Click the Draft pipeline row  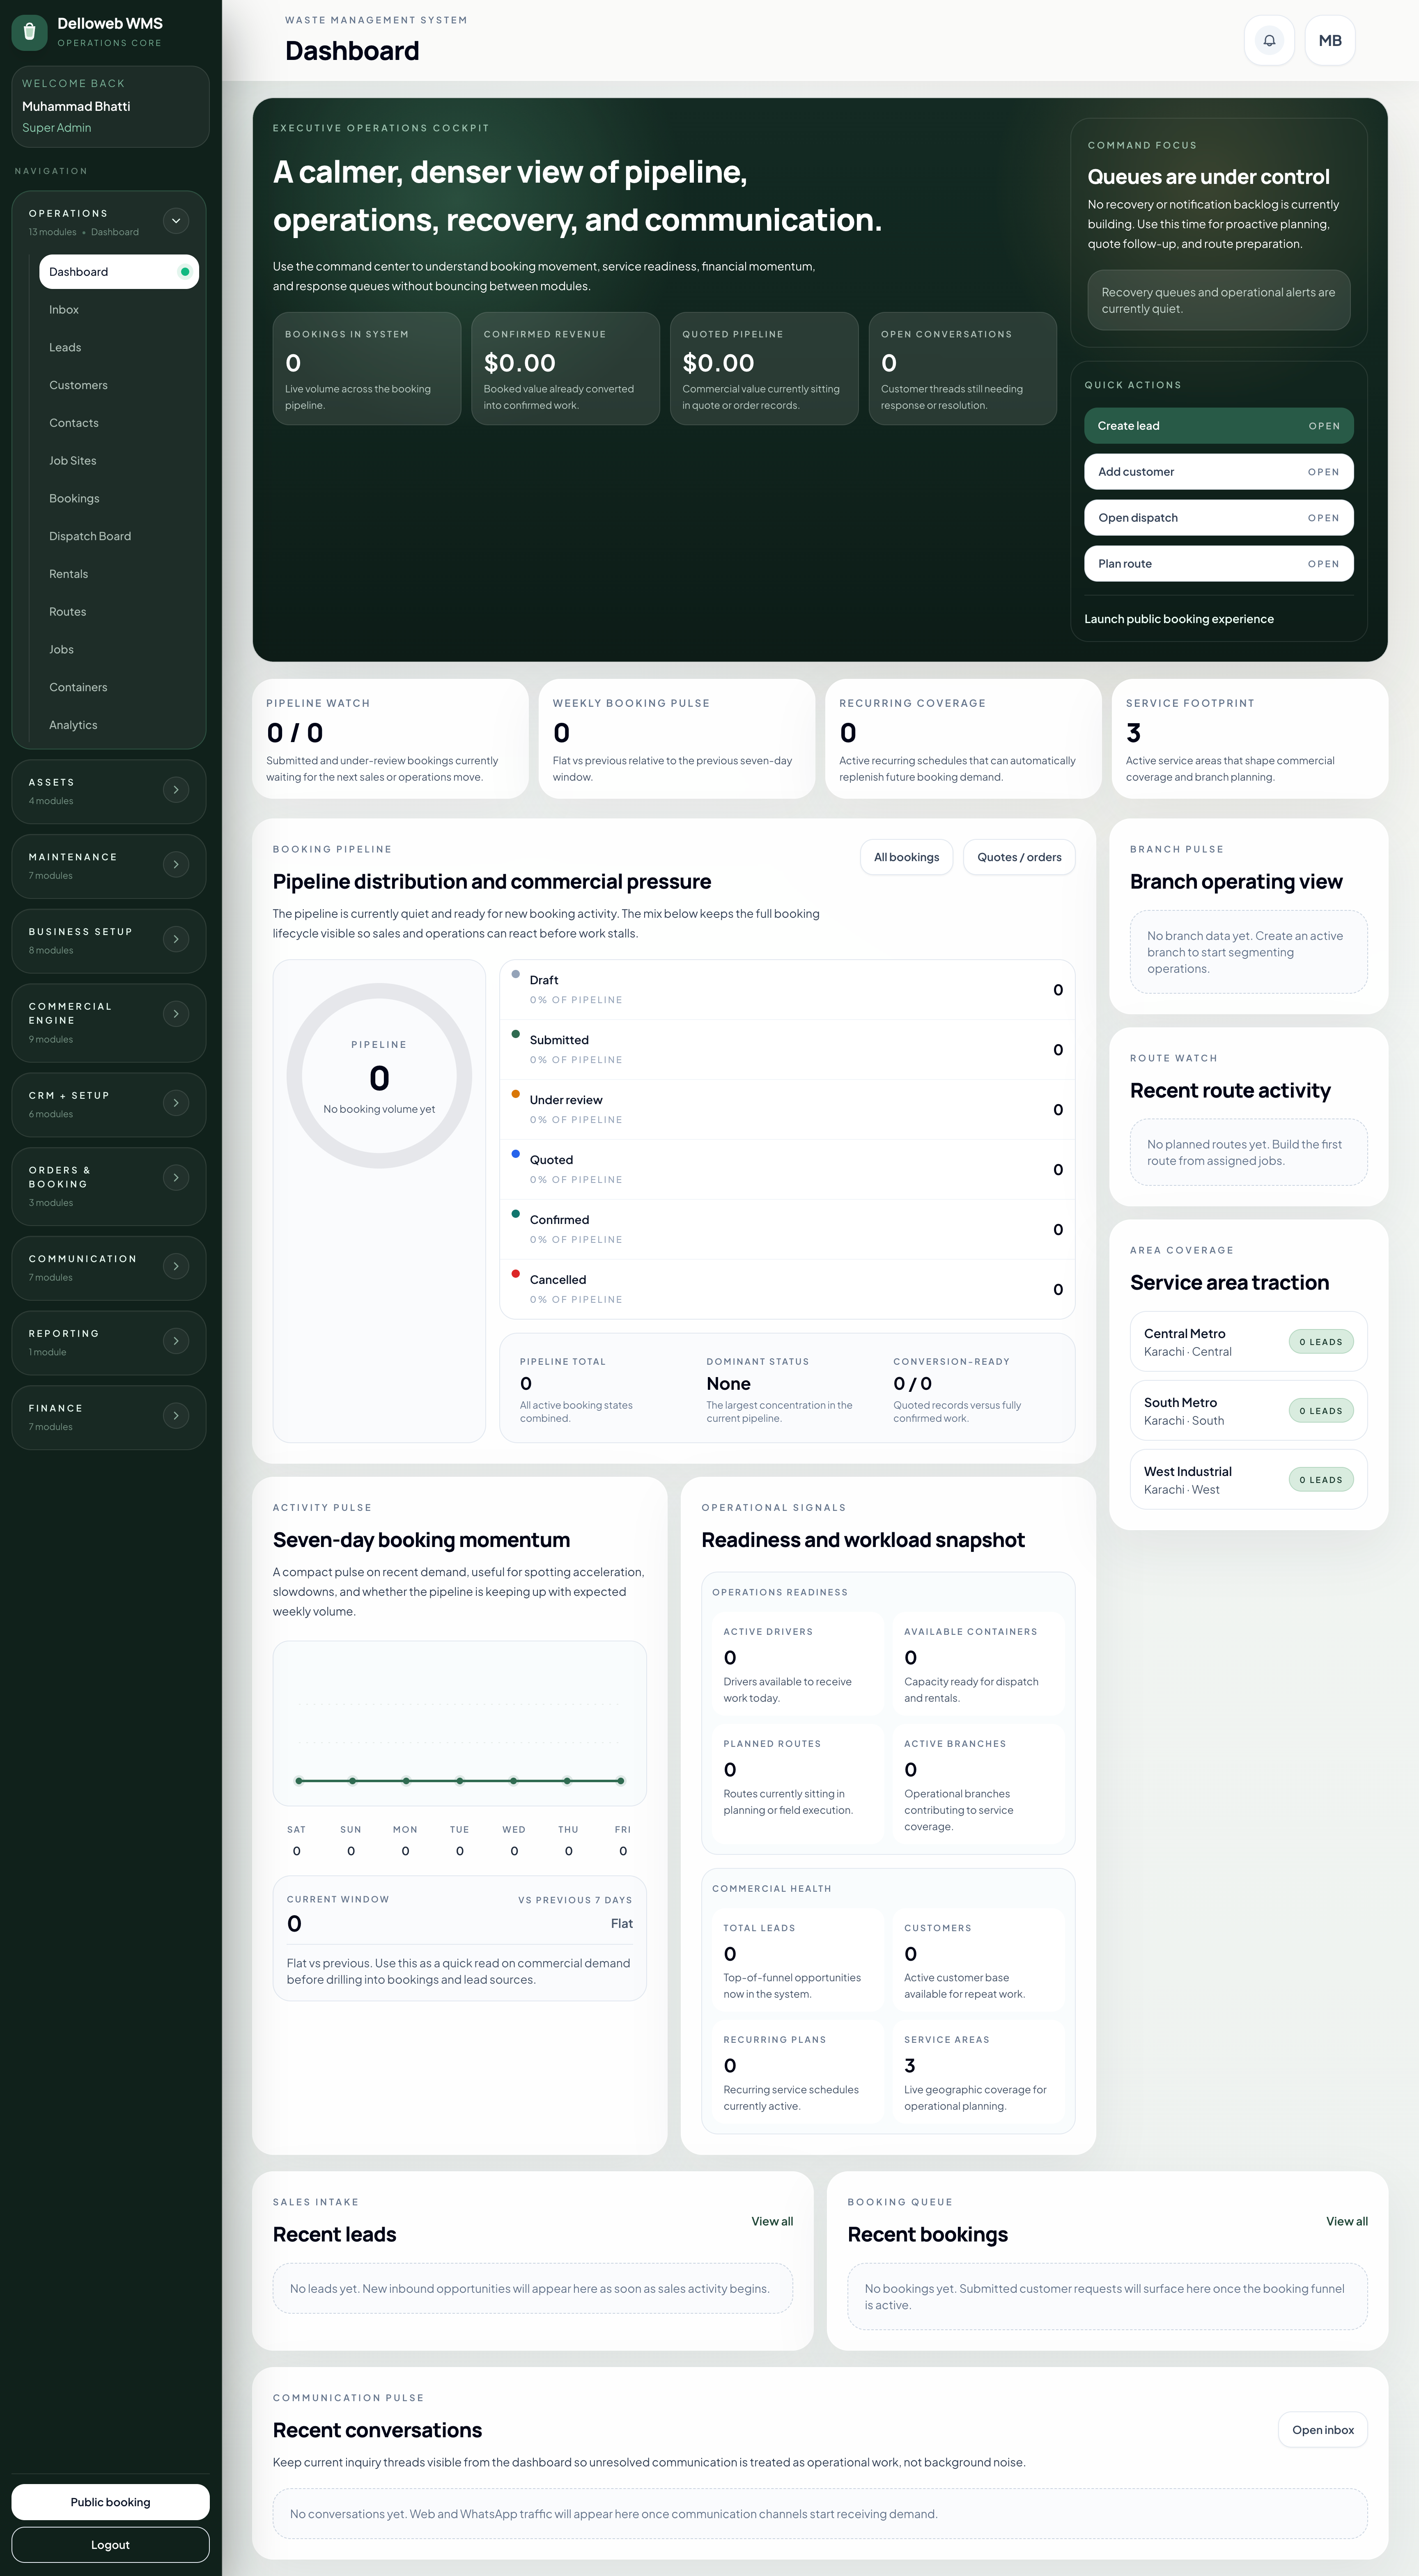tap(787, 990)
